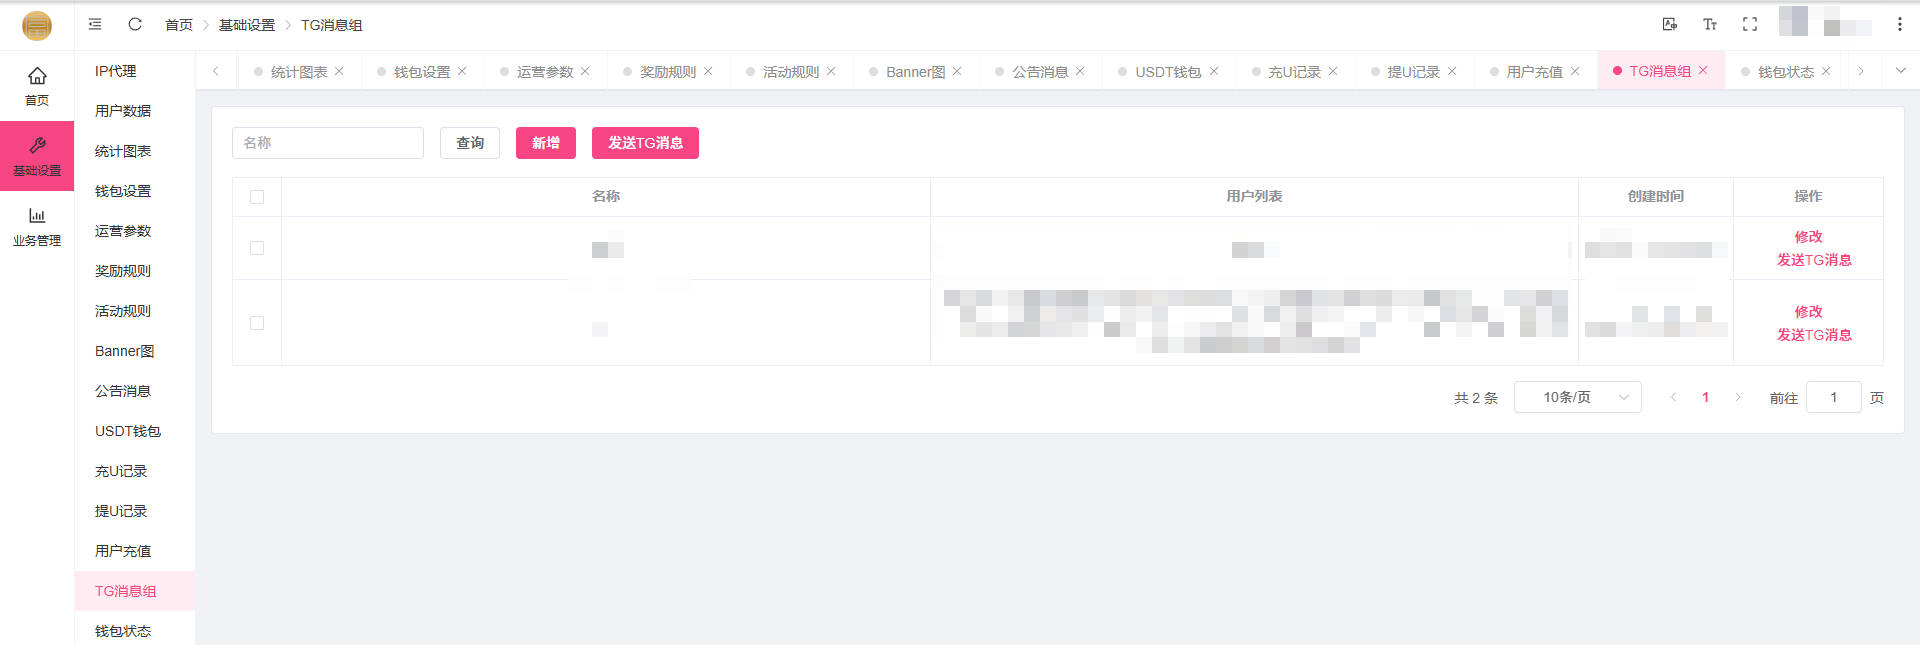Expand the tab list dropdown chevron
The width and height of the screenshot is (1920, 645).
[1900, 71]
